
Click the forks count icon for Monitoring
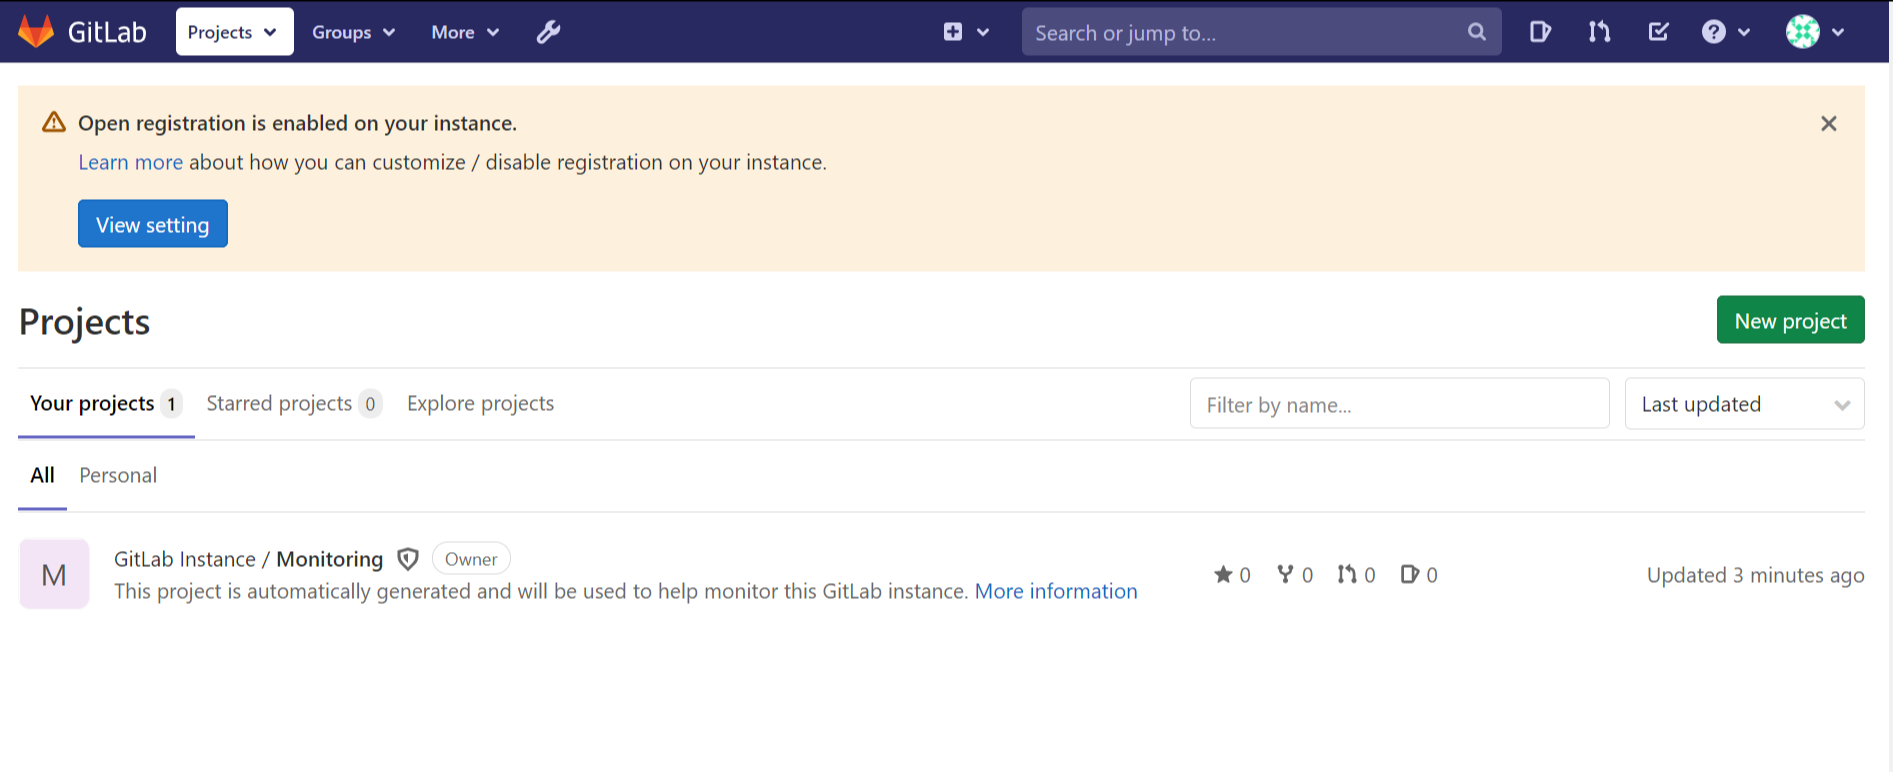[1286, 574]
